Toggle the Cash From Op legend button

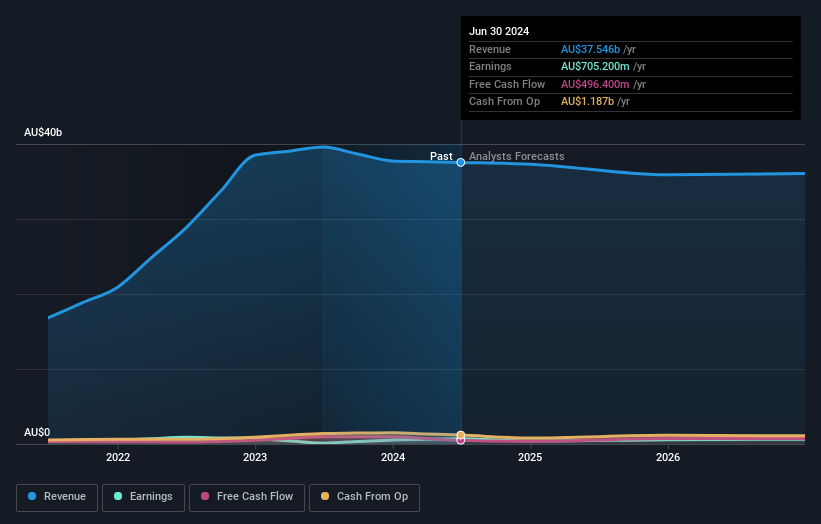tap(364, 497)
